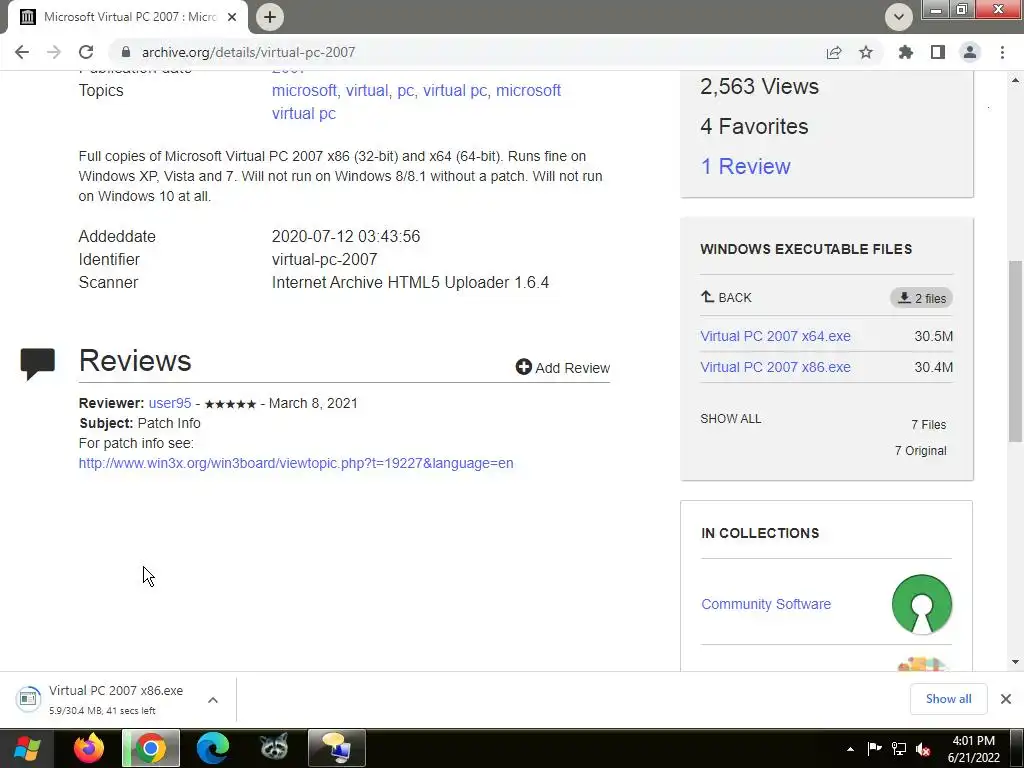Click the Virtual PC 2007 x86.exe download item

click(x=116, y=699)
